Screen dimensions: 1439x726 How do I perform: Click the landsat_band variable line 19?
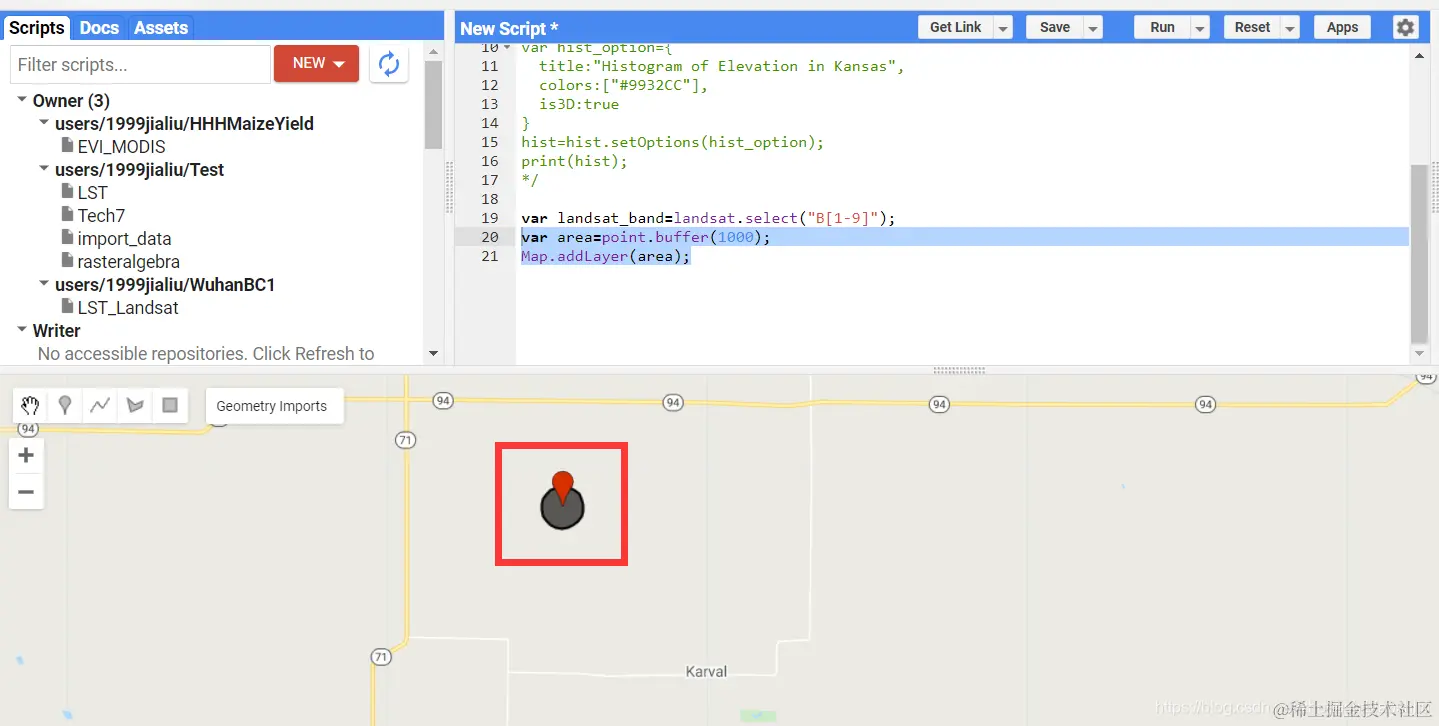click(708, 218)
